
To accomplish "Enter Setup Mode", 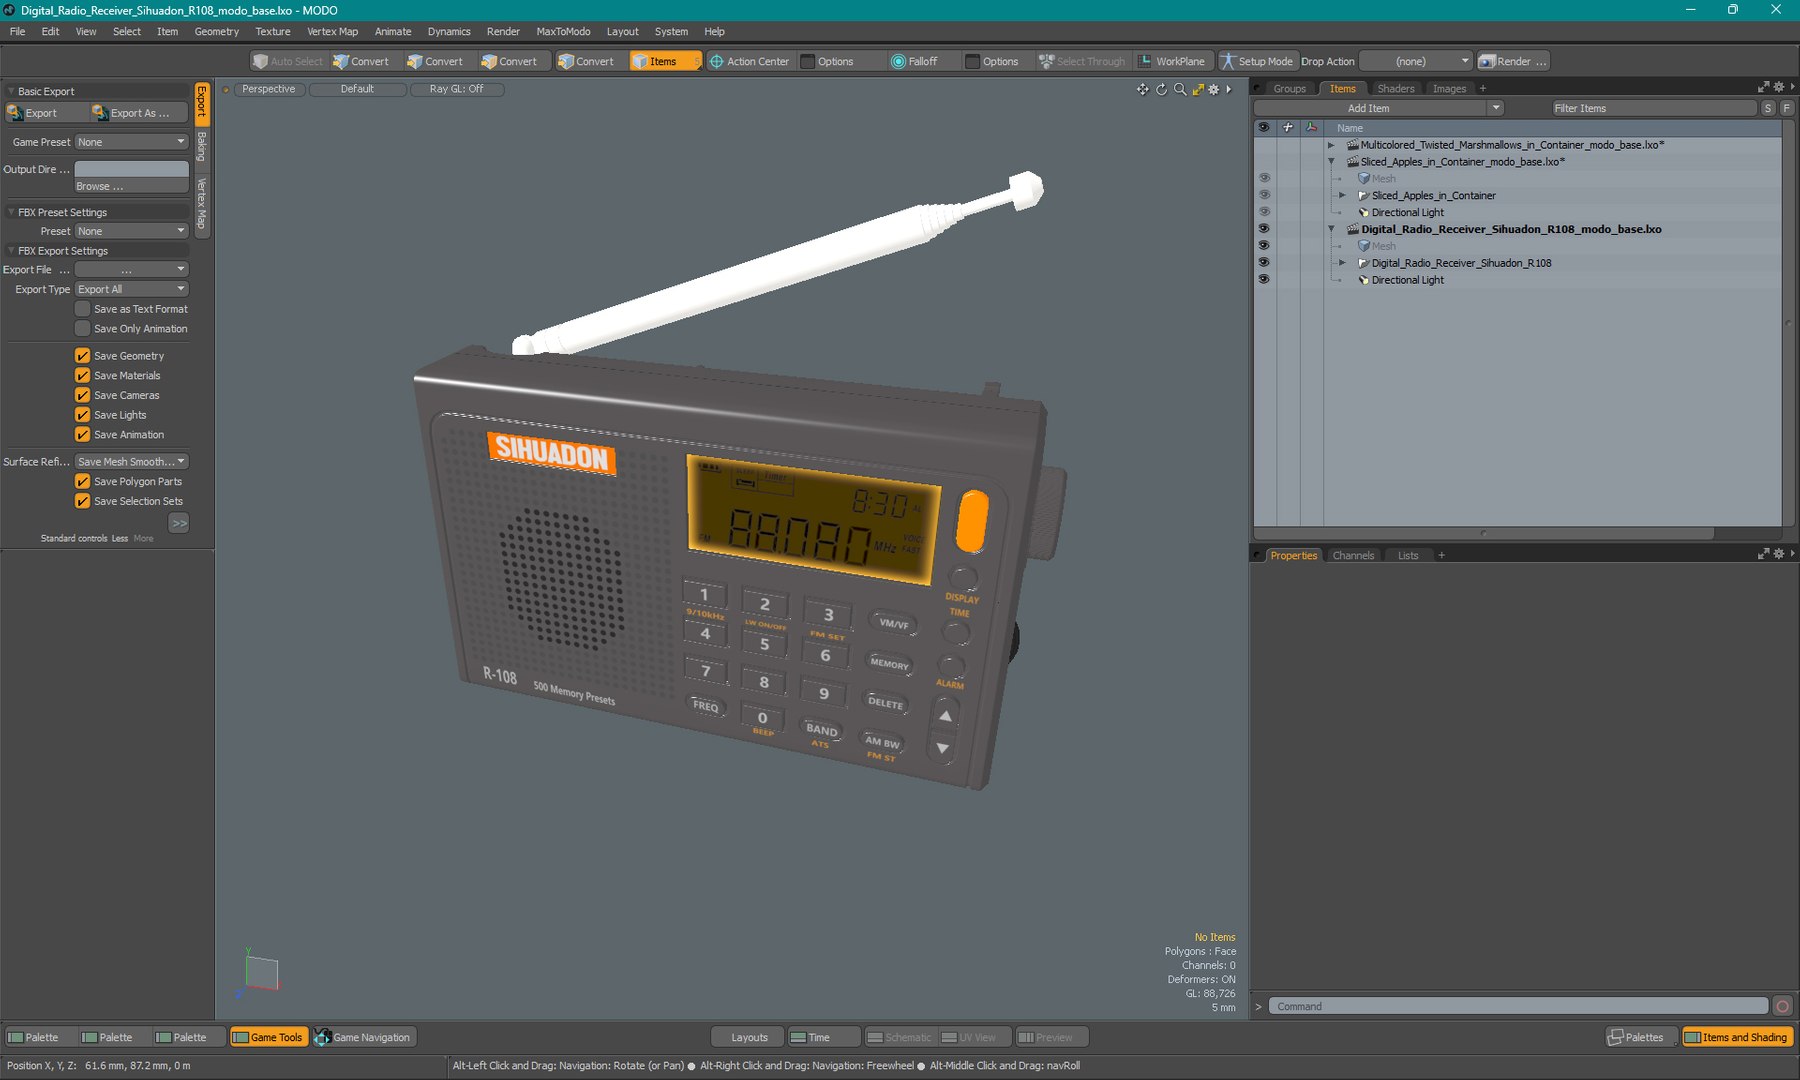I will 1256,61.
